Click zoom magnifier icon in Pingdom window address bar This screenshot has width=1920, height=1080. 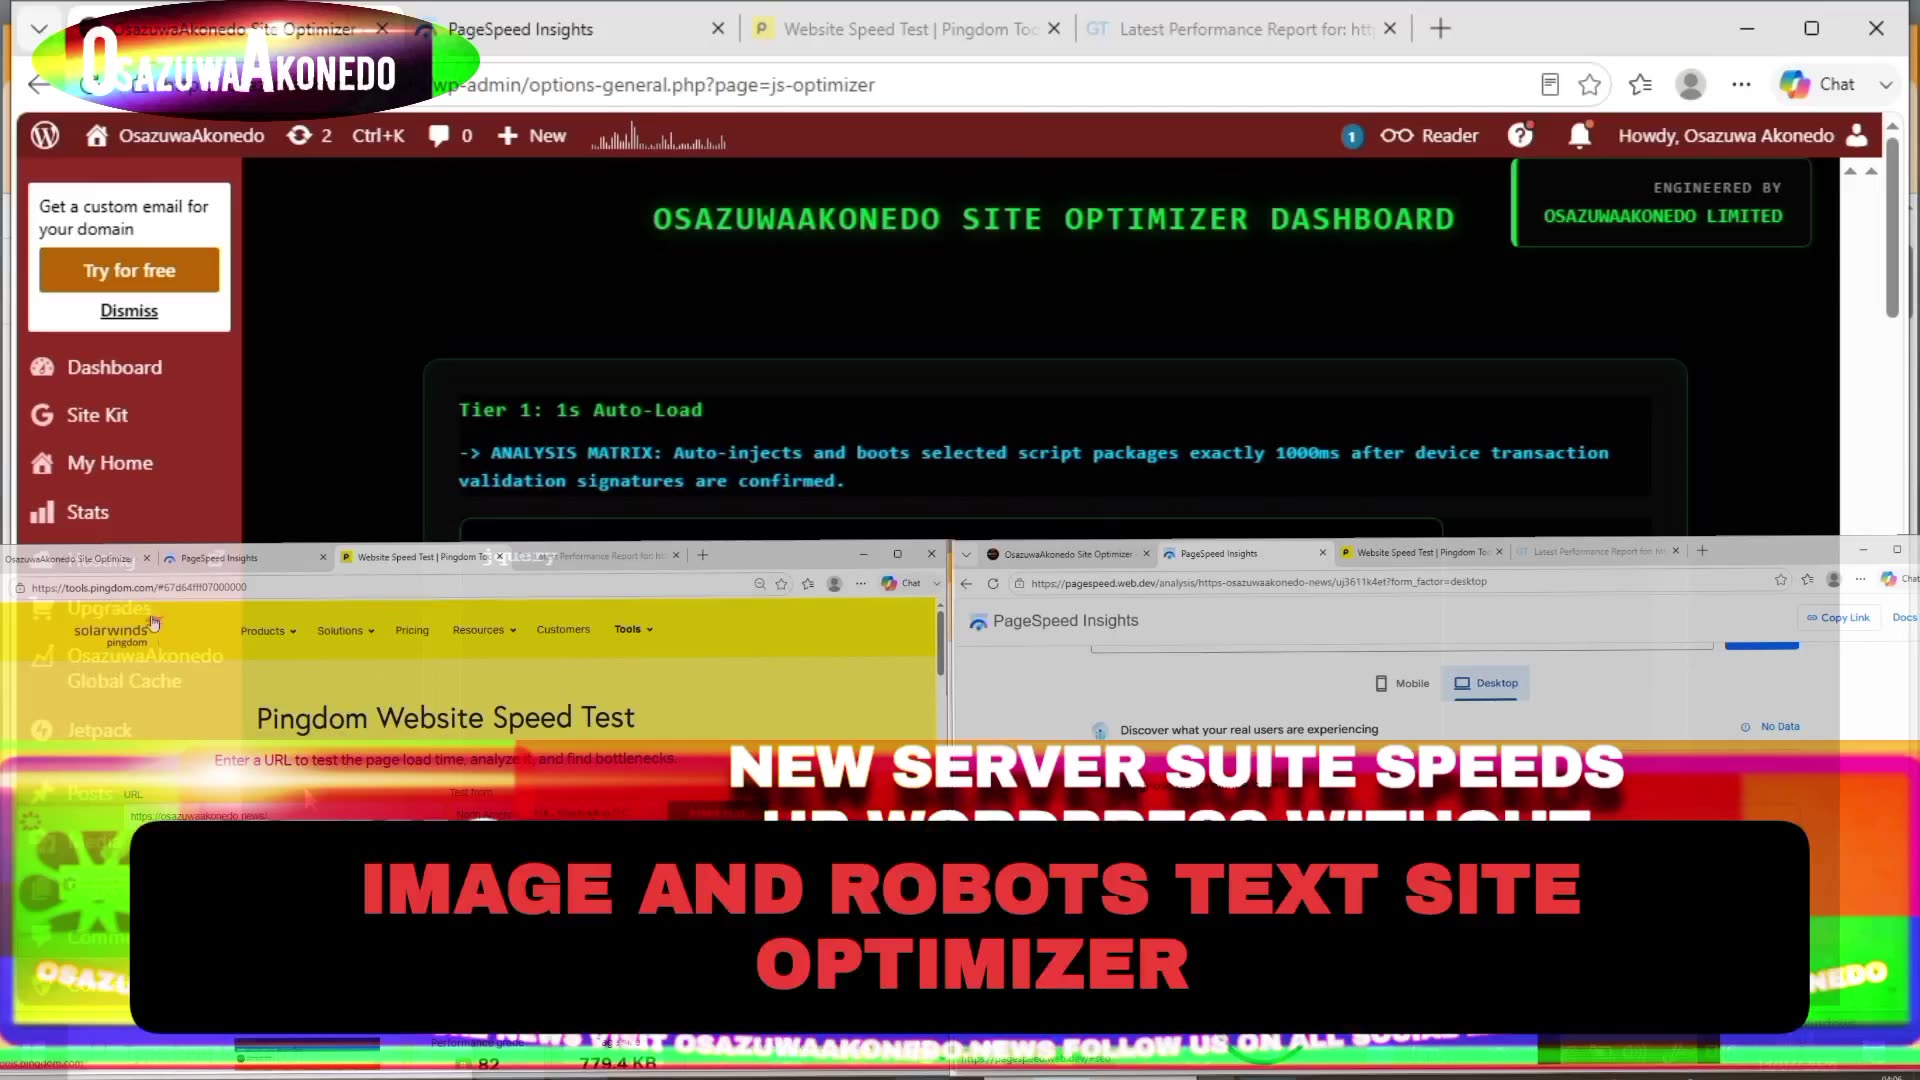760,584
